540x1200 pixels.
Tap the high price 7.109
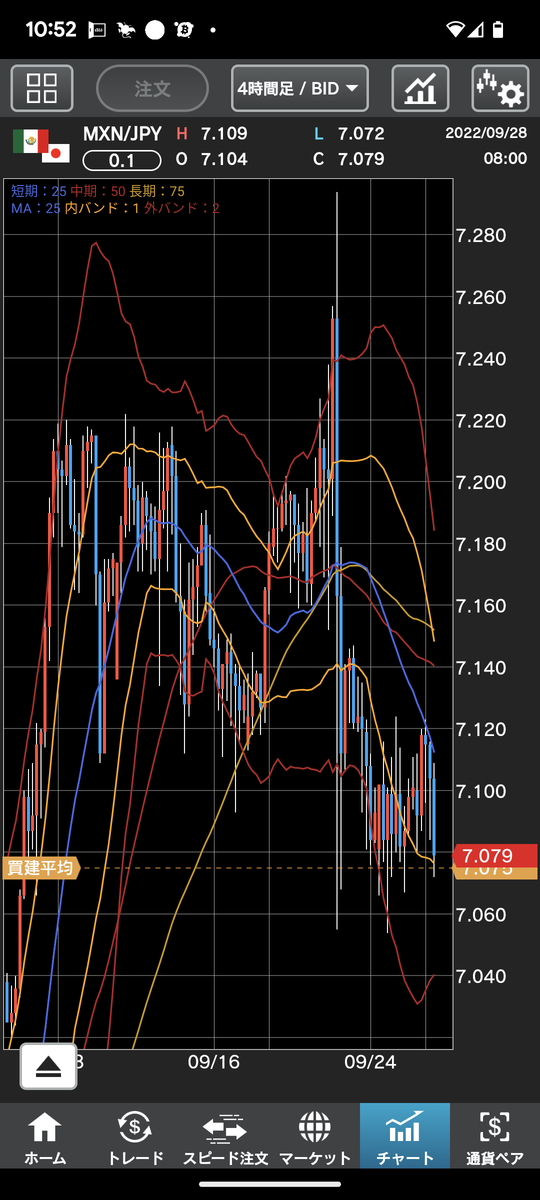click(x=222, y=134)
